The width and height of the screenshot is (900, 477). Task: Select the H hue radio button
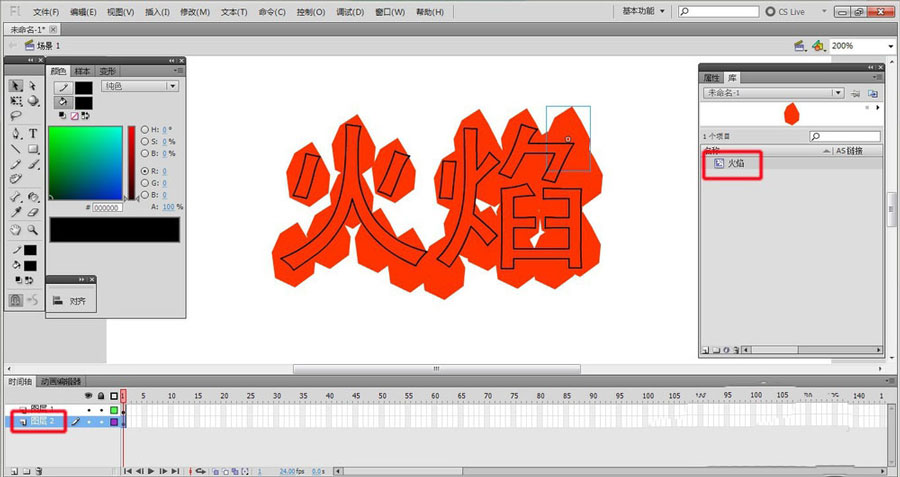(145, 129)
